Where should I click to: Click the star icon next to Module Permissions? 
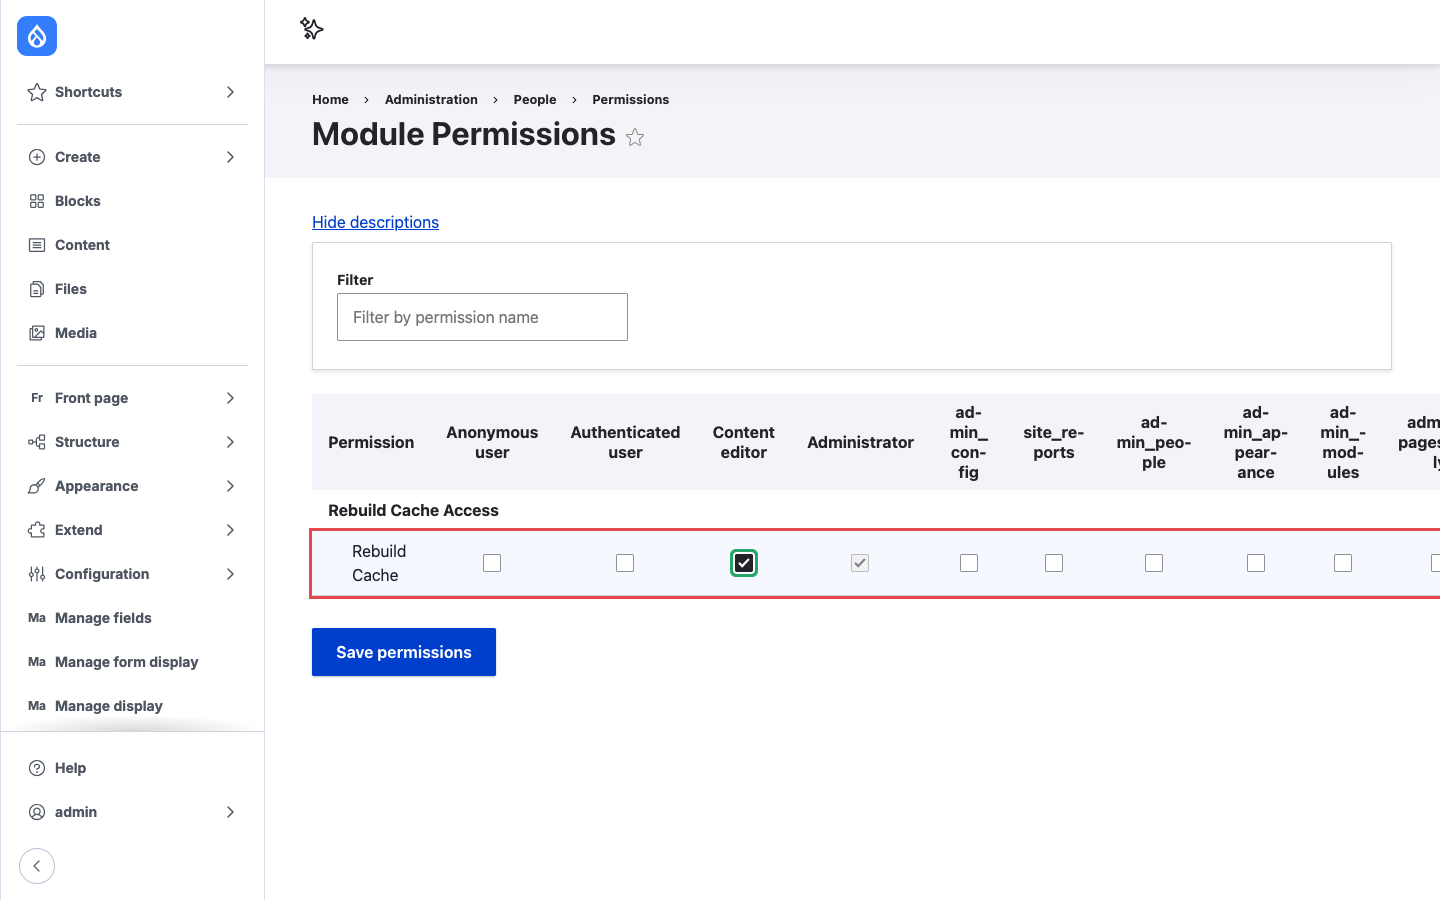(x=635, y=137)
